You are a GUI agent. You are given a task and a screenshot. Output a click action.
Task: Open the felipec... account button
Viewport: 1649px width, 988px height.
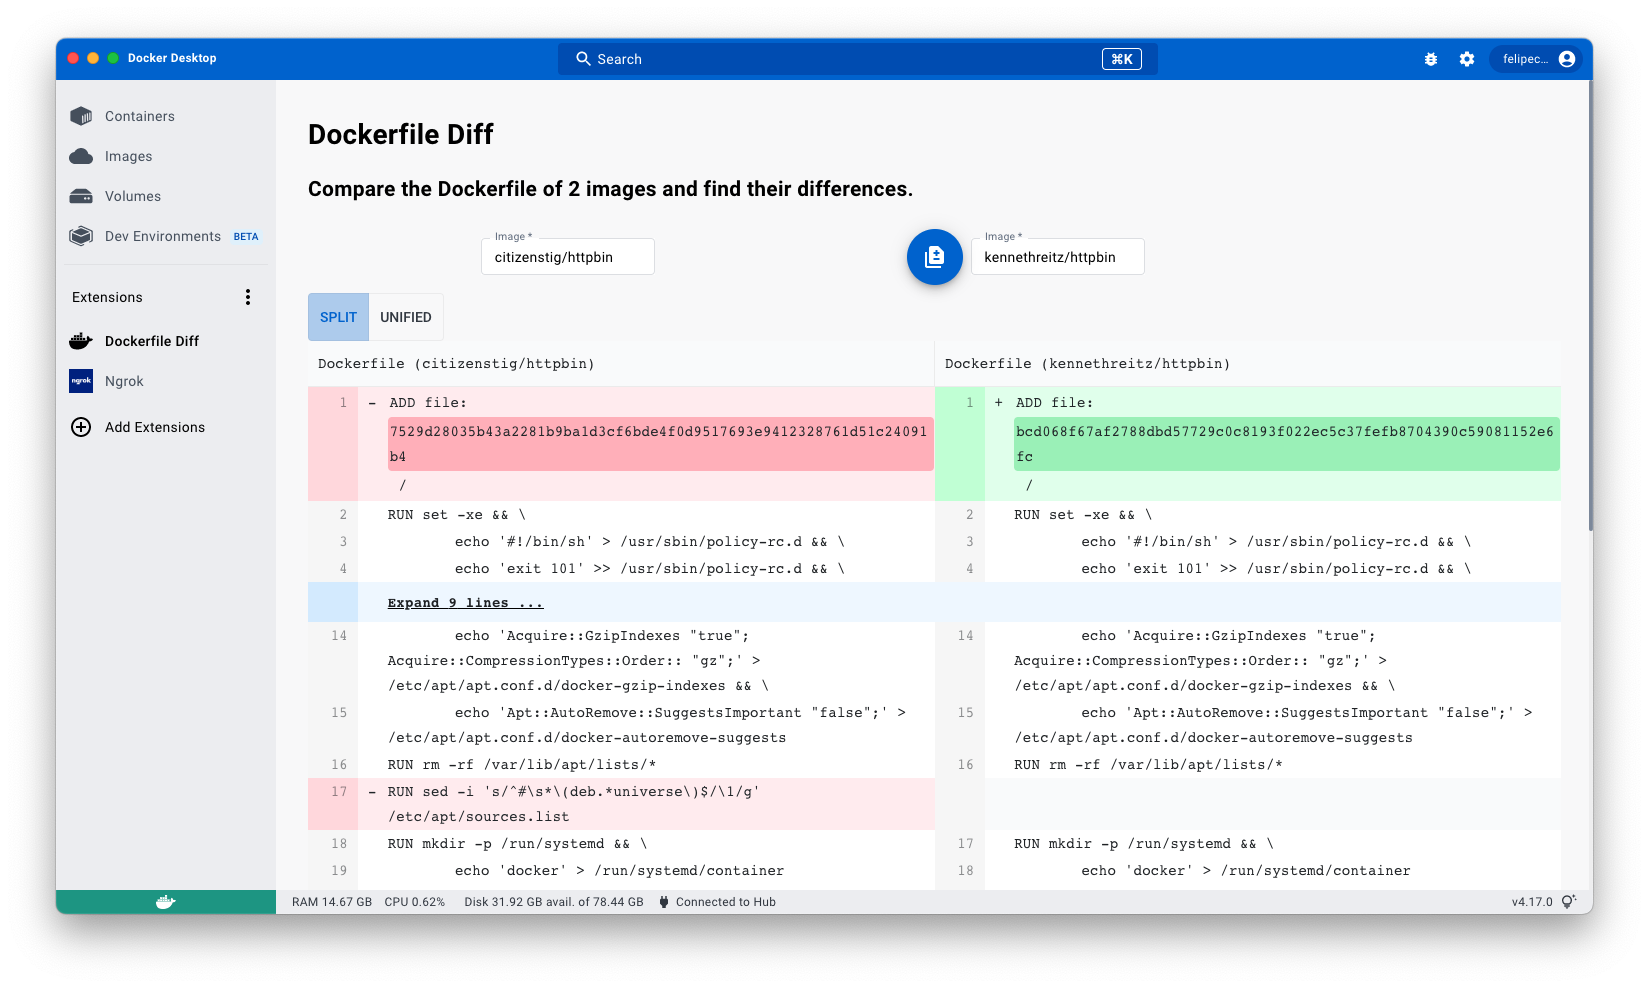pos(1535,59)
